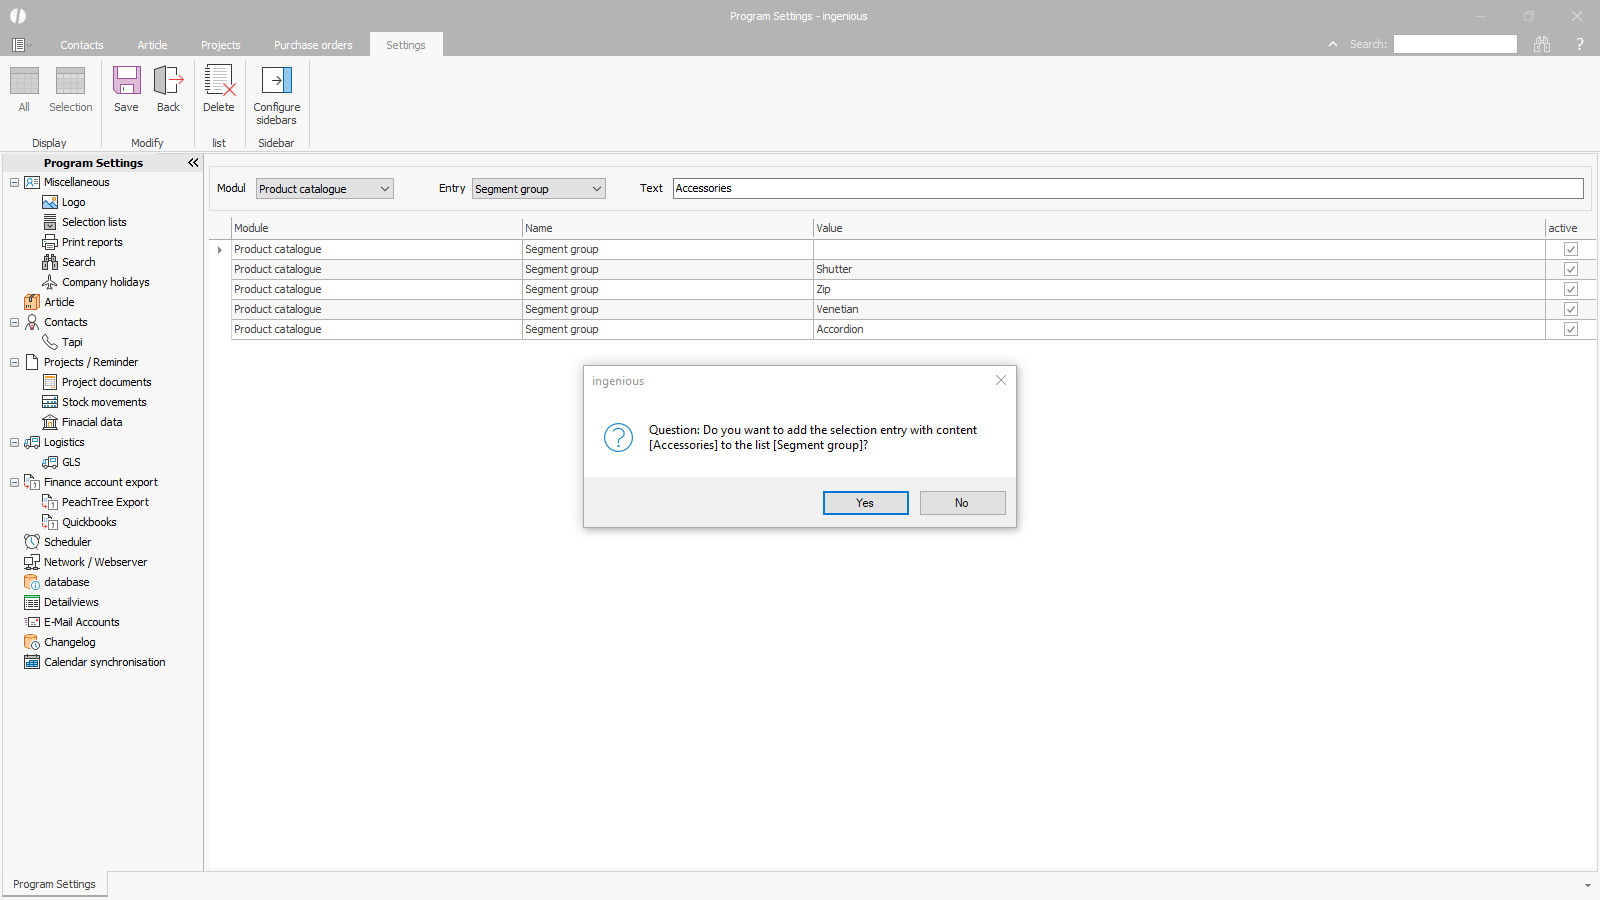Collapse the Program Settings sidebar
1600x900 pixels.
(x=193, y=163)
